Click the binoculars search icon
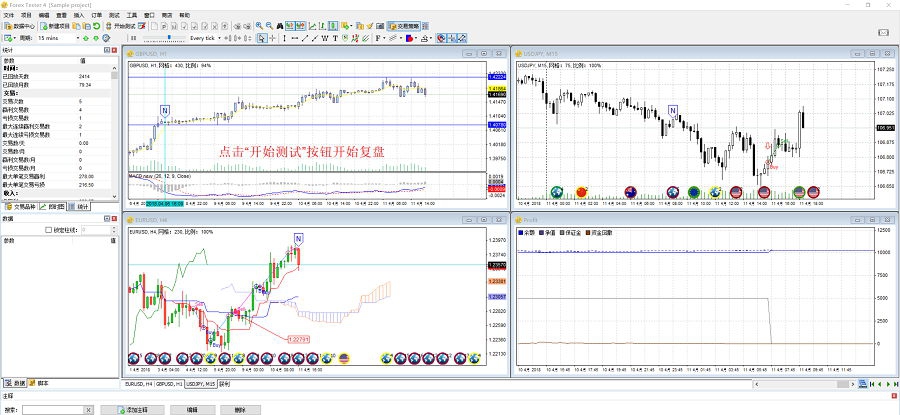 280,26
